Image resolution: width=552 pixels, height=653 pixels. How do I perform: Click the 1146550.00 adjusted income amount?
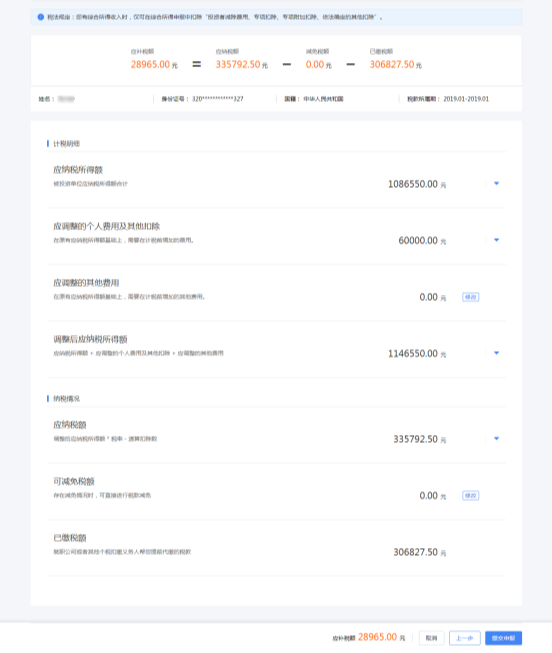click(413, 354)
